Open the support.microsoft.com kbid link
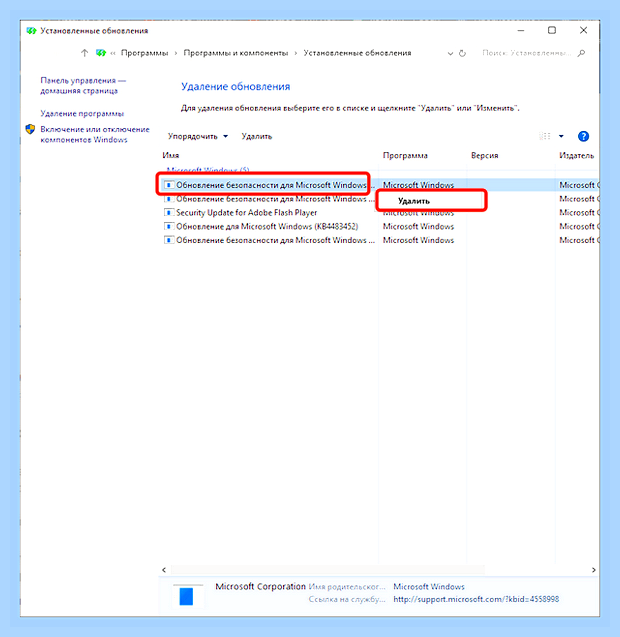Image resolution: width=620 pixels, height=637 pixels. click(476, 599)
